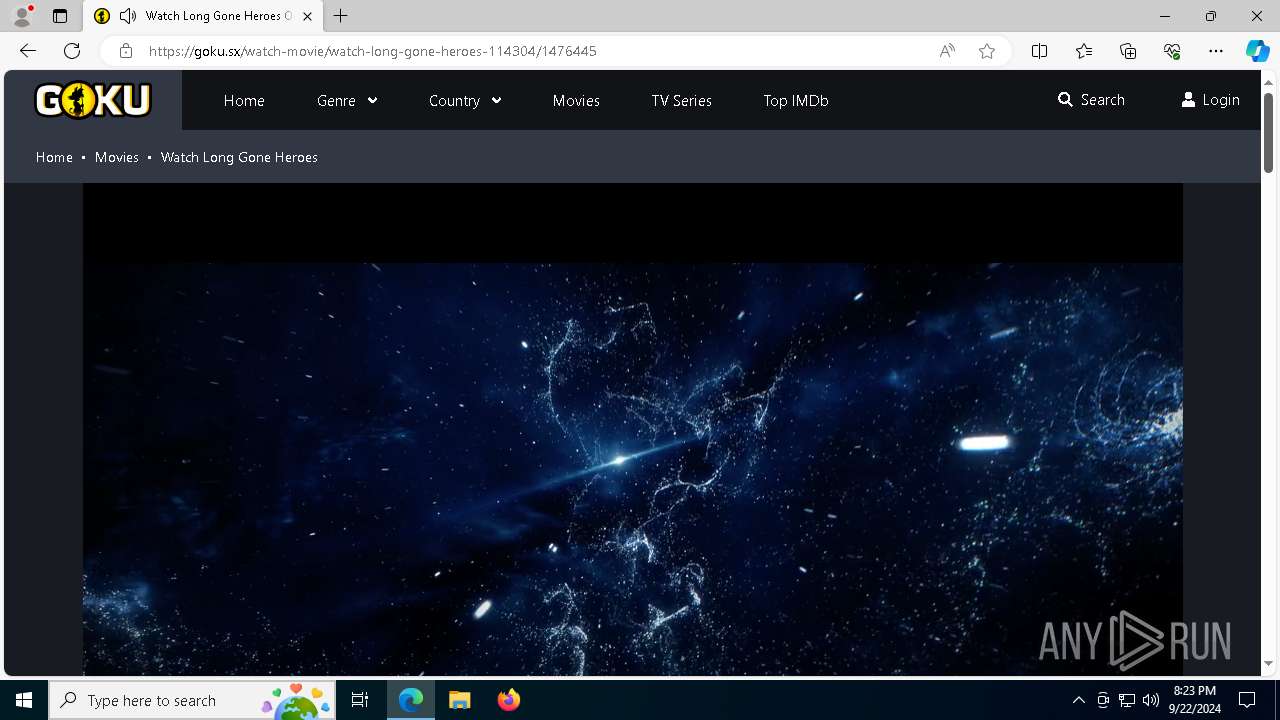Image resolution: width=1280 pixels, height=720 pixels.
Task: Click the Login button
Action: coord(1210,100)
